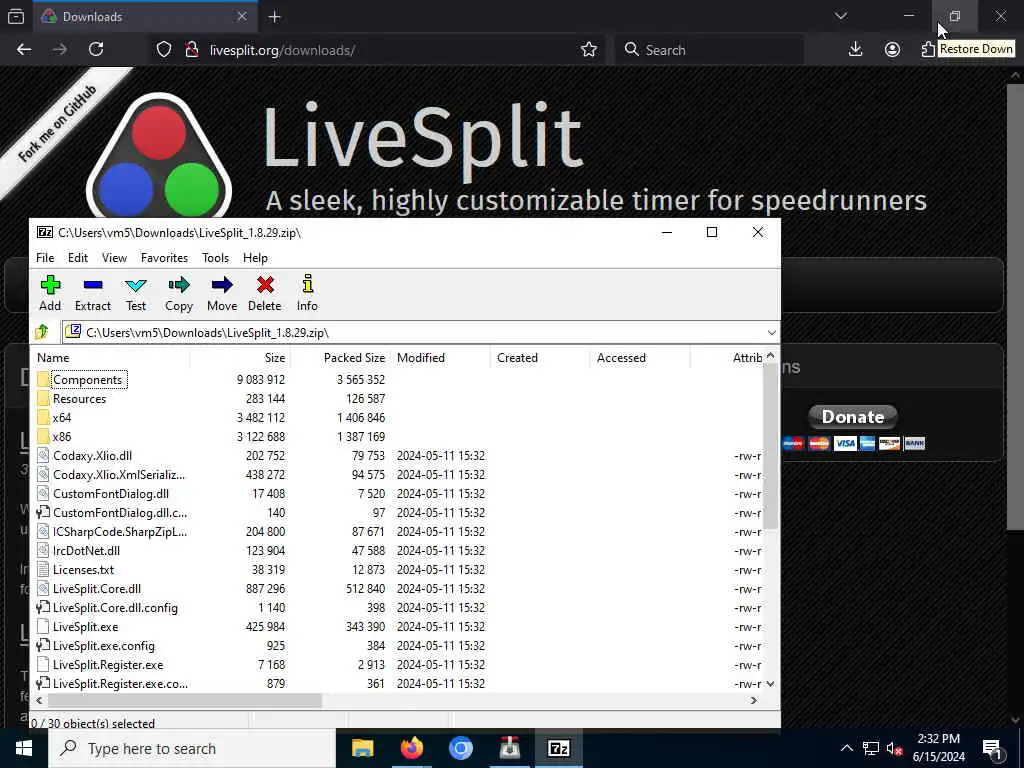Show hidden system tray icons
Screen dimensions: 1024x768
846,748
